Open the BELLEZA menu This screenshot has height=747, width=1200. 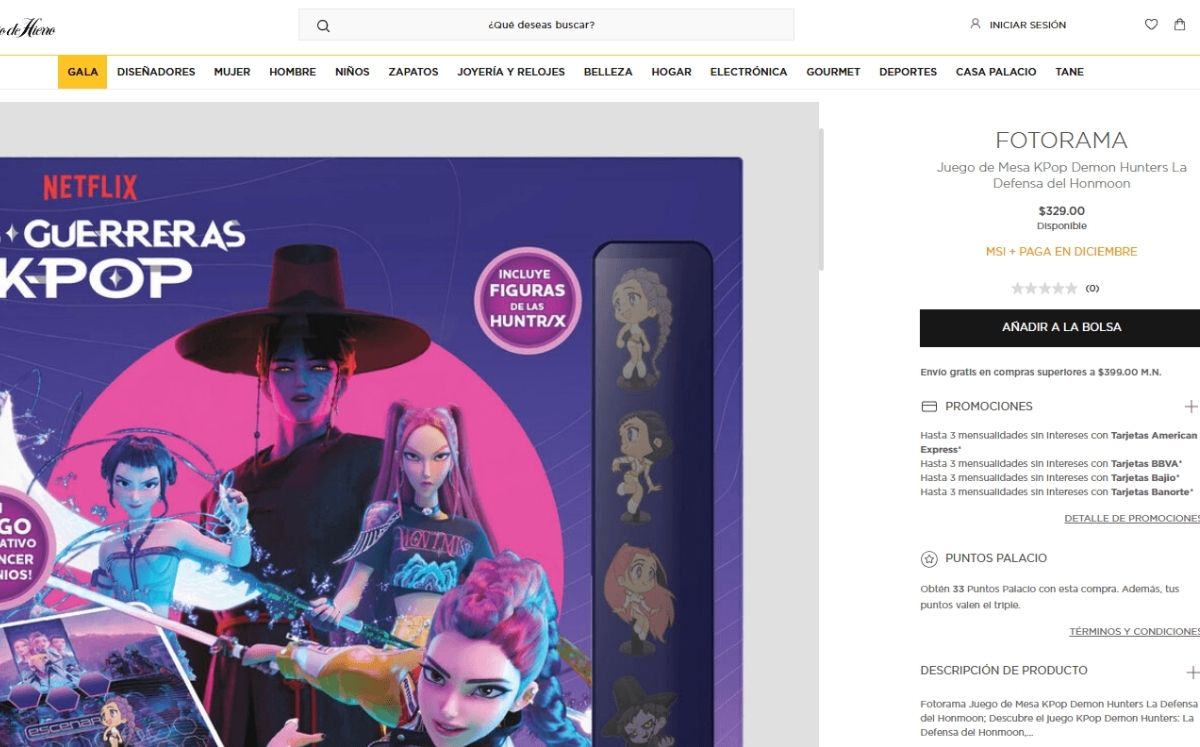pyautogui.click(x=608, y=72)
